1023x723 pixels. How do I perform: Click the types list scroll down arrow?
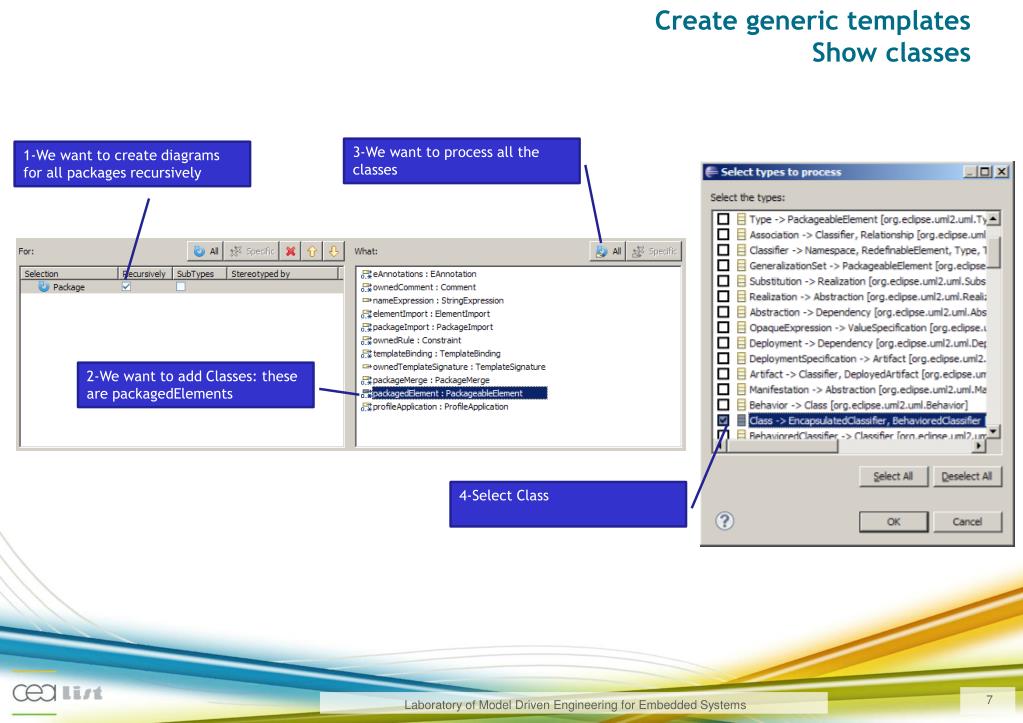coord(994,431)
